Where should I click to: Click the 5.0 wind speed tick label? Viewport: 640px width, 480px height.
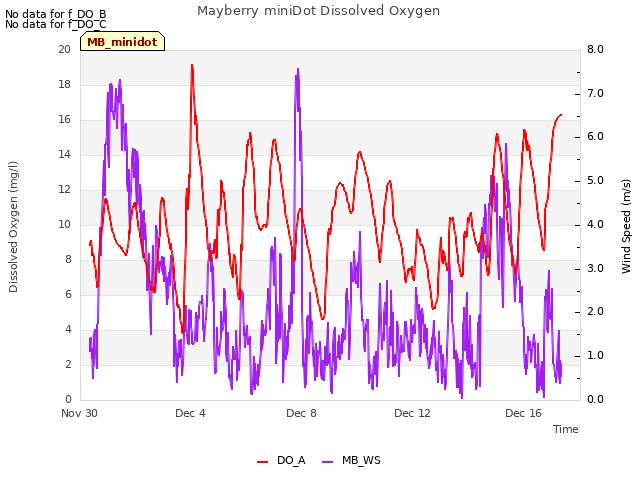tap(595, 181)
